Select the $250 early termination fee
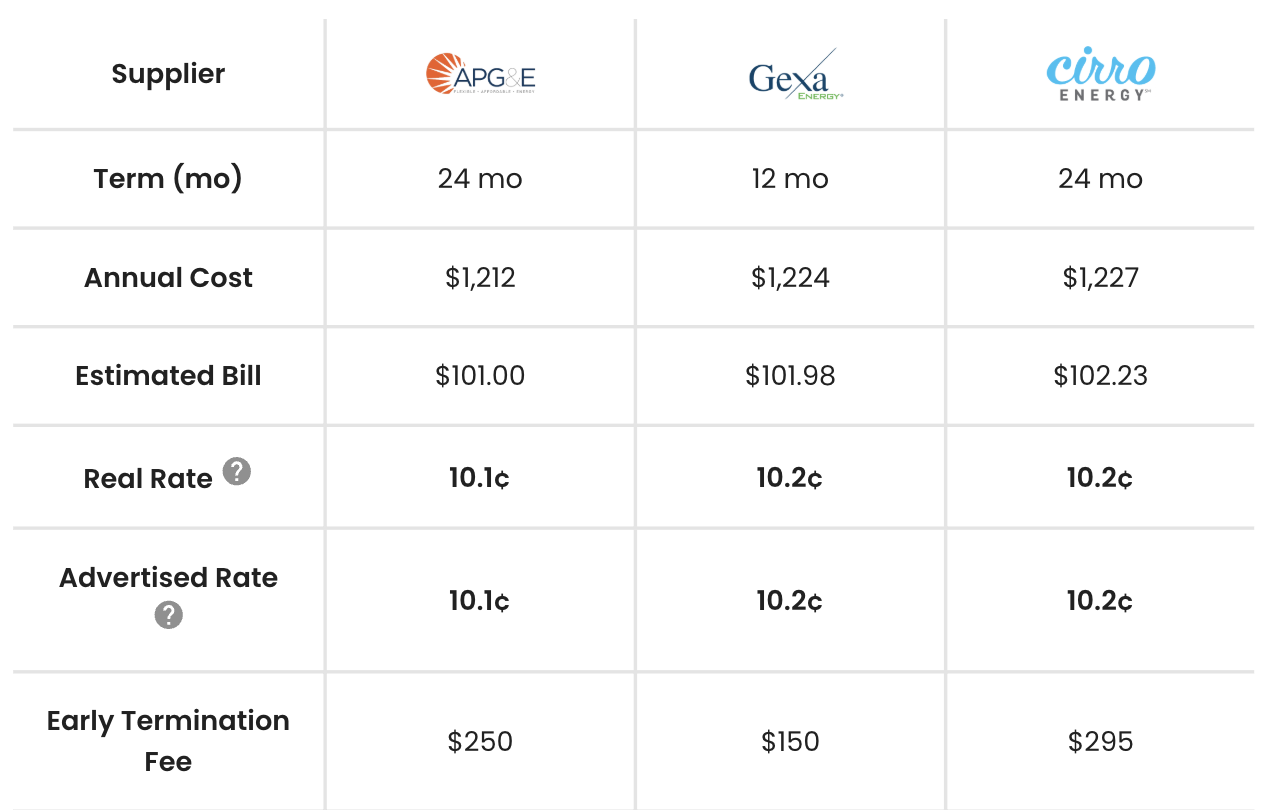 coord(480,742)
